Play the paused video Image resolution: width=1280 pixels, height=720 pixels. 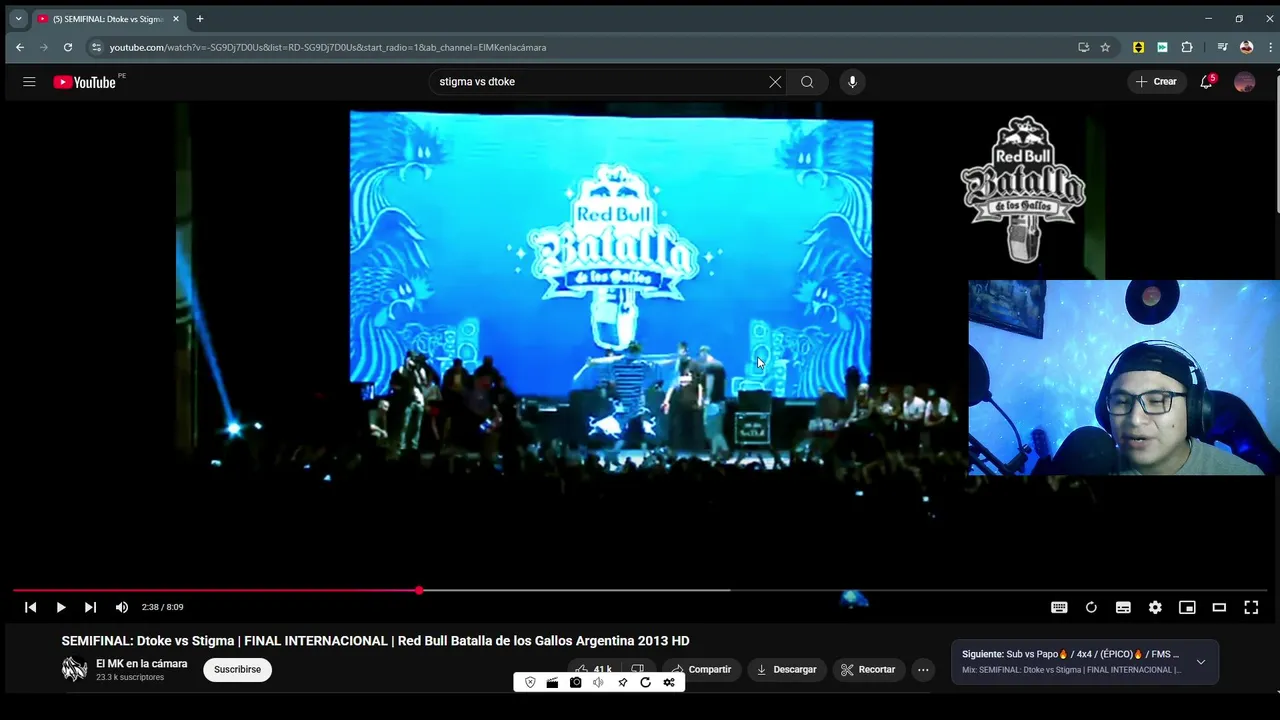(x=61, y=607)
